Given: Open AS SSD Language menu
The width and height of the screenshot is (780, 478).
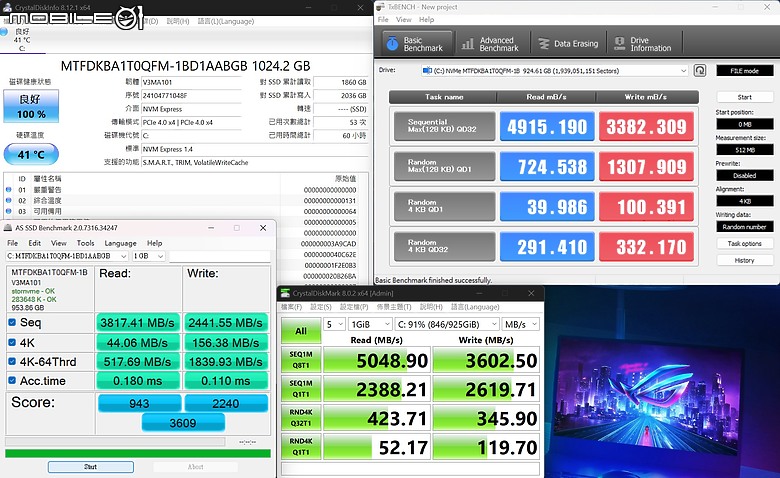Looking at the screenshot, I should click(120, 243).
